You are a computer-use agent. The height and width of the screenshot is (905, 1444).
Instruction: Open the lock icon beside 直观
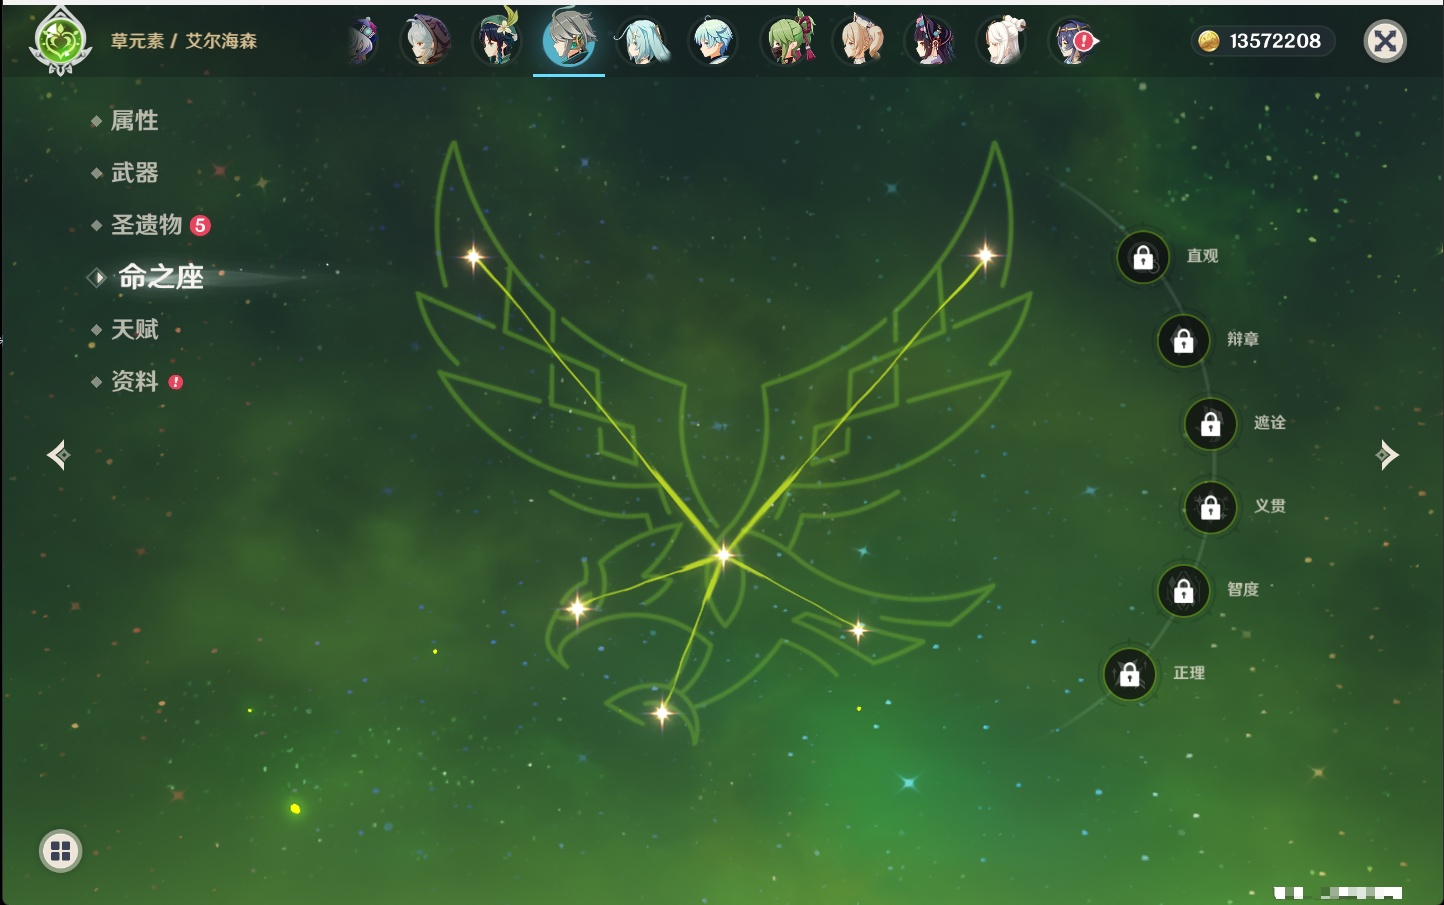click(1143, 258)
